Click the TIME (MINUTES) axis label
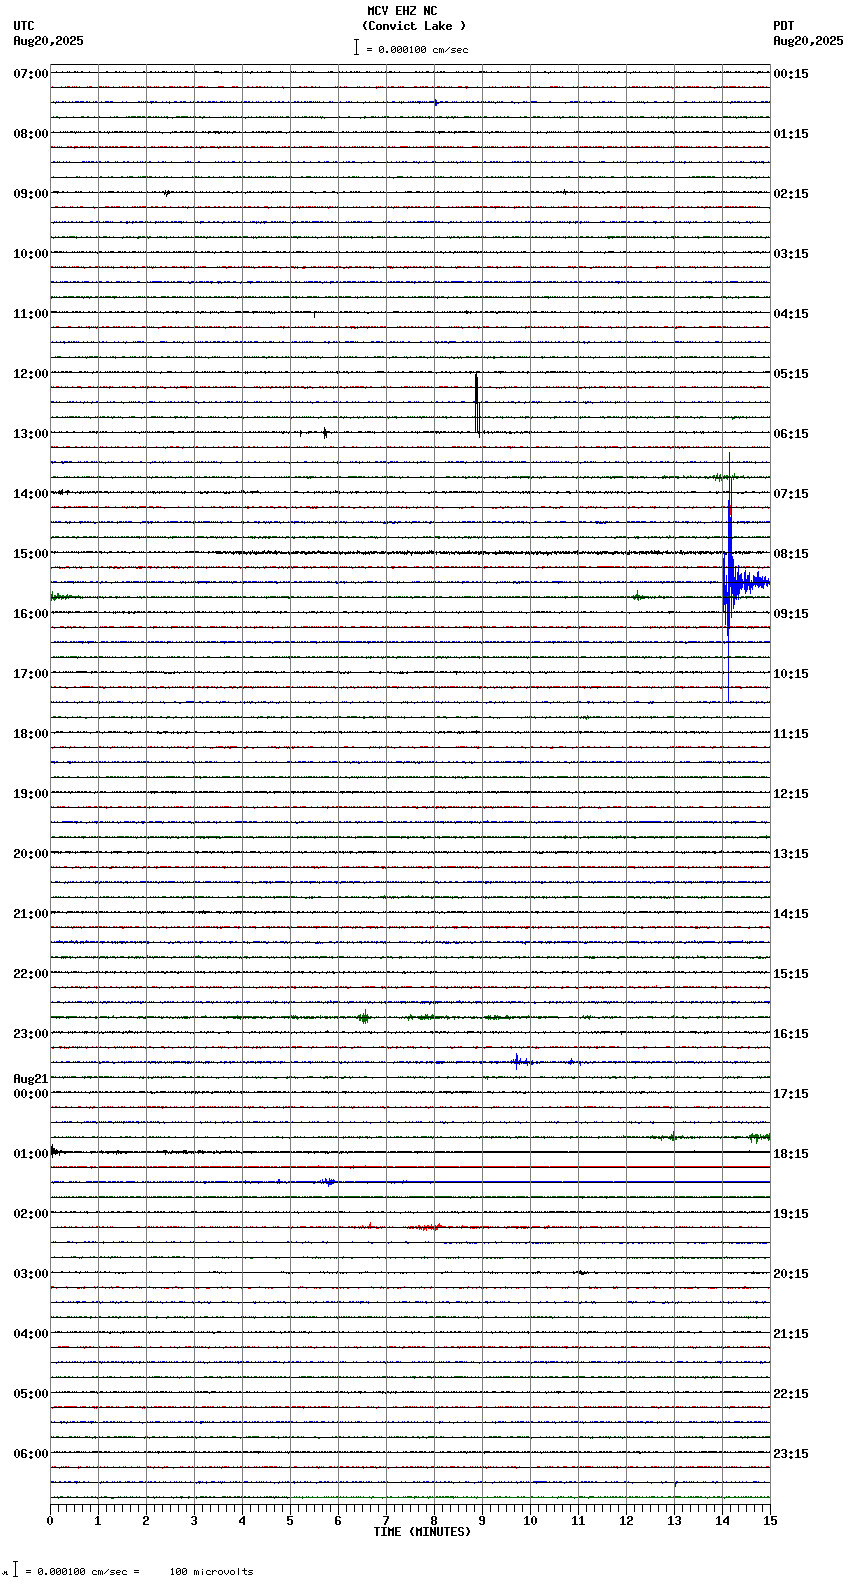 [x=422, y=1532]
